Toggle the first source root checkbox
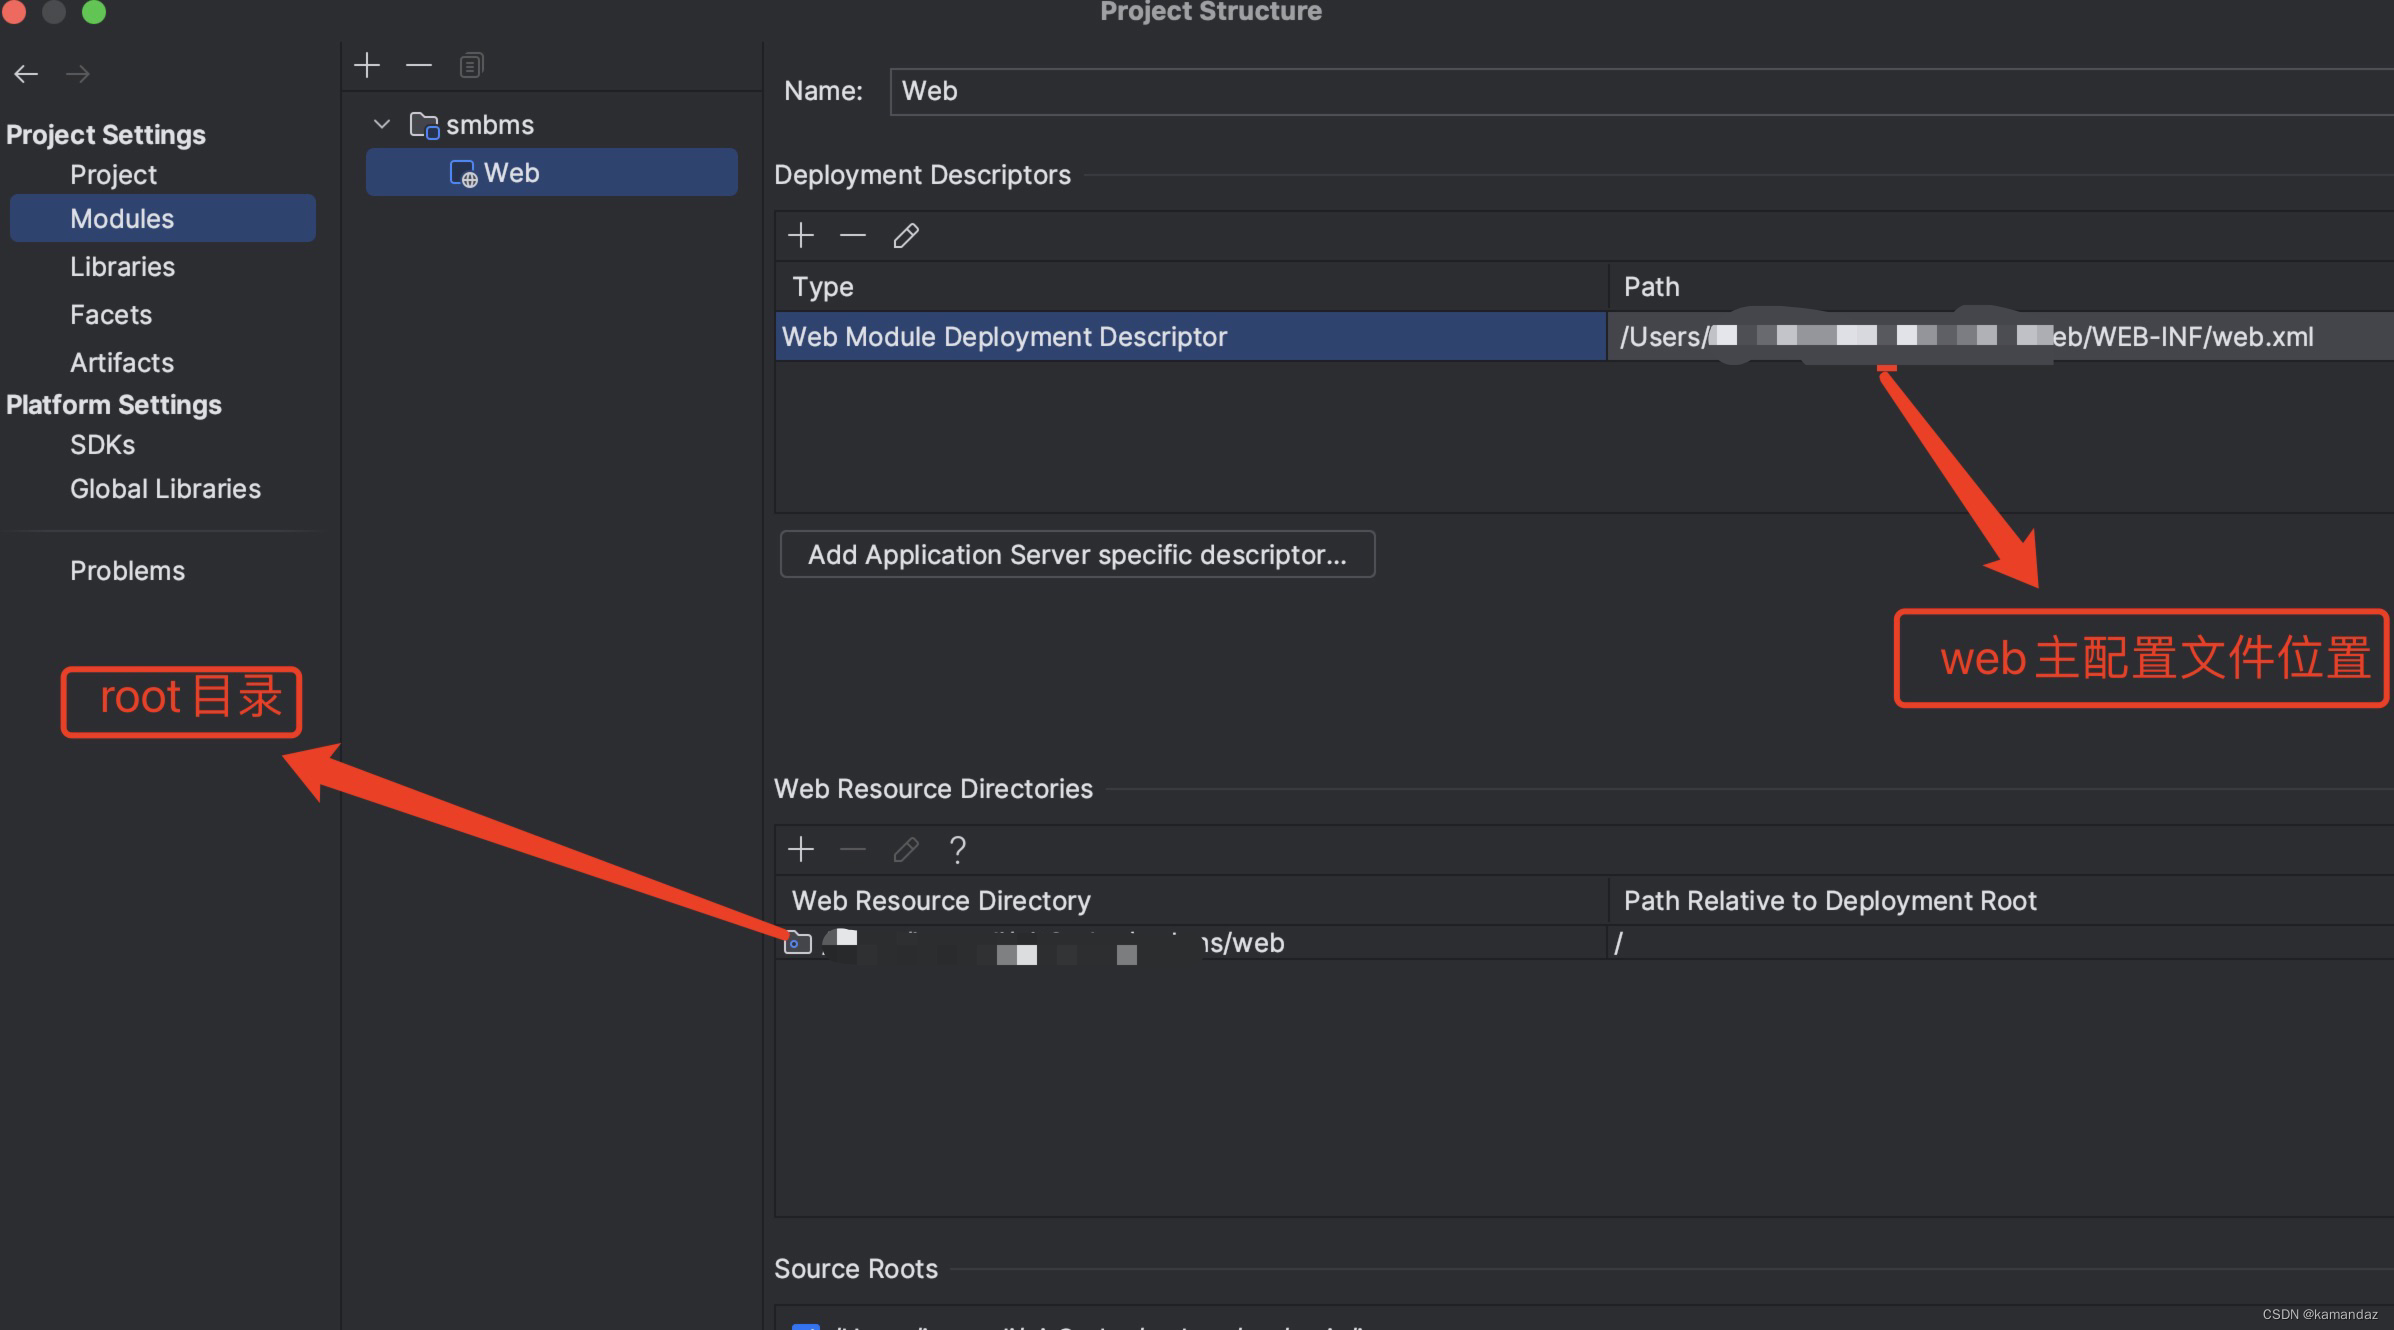This screenshot has height=1330, width=2394. click(806, 1325)
